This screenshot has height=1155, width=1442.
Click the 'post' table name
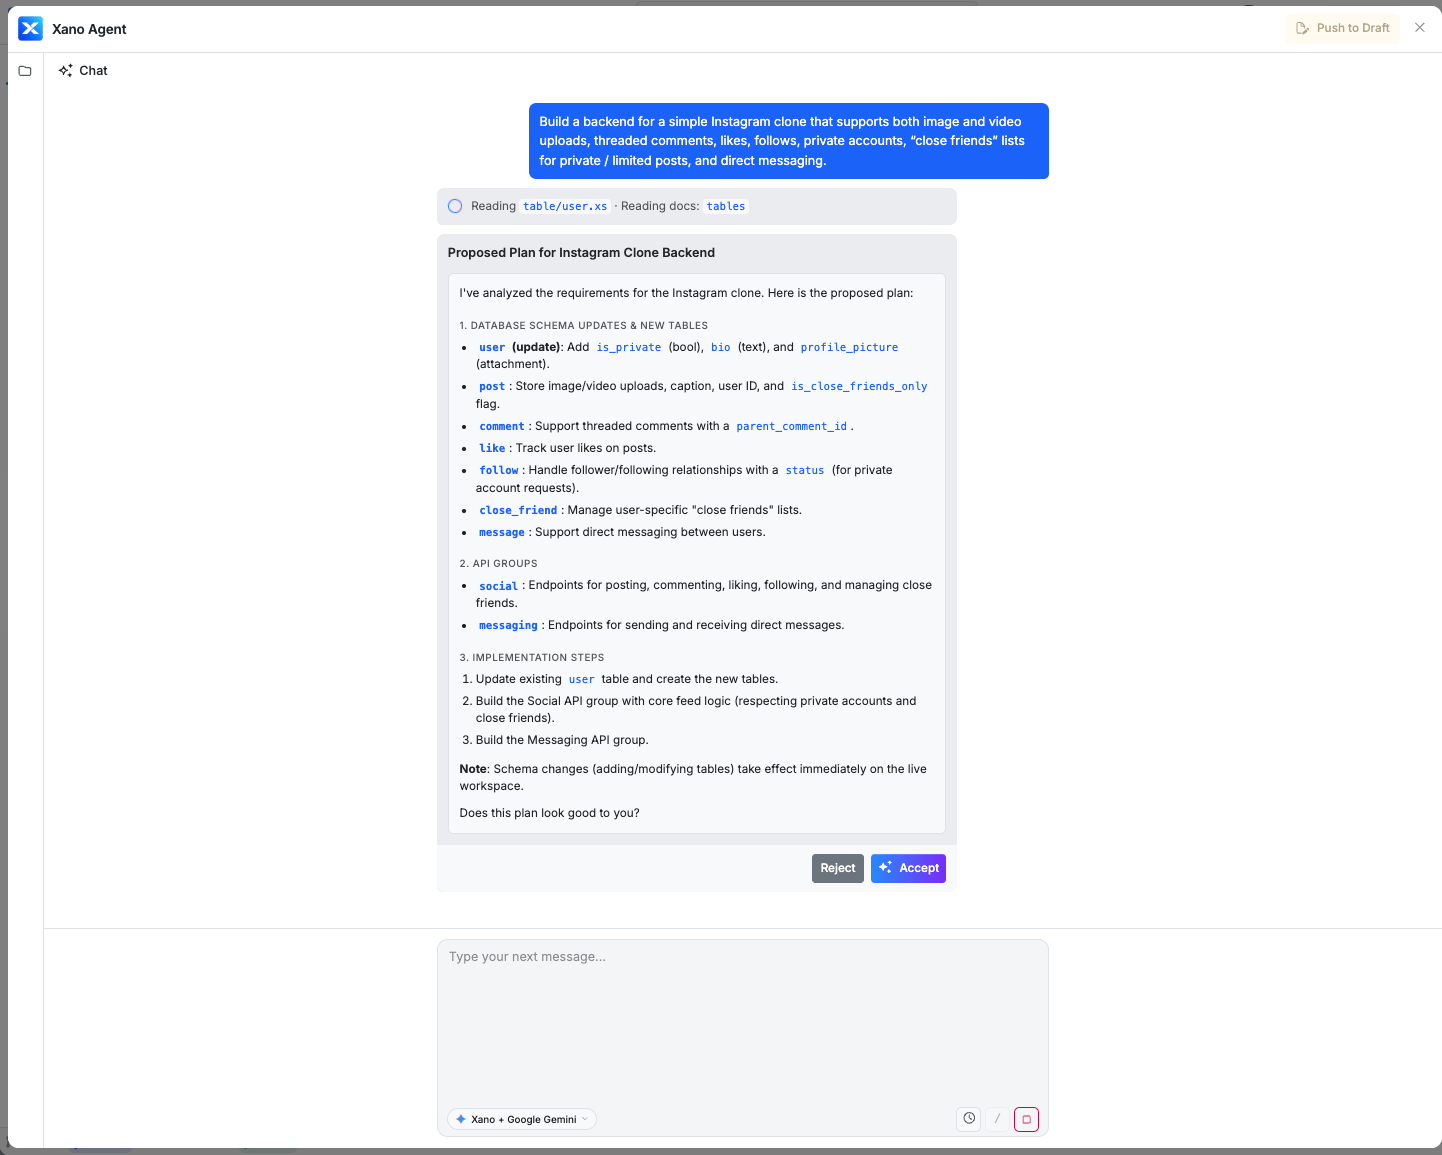click(492, 386)
